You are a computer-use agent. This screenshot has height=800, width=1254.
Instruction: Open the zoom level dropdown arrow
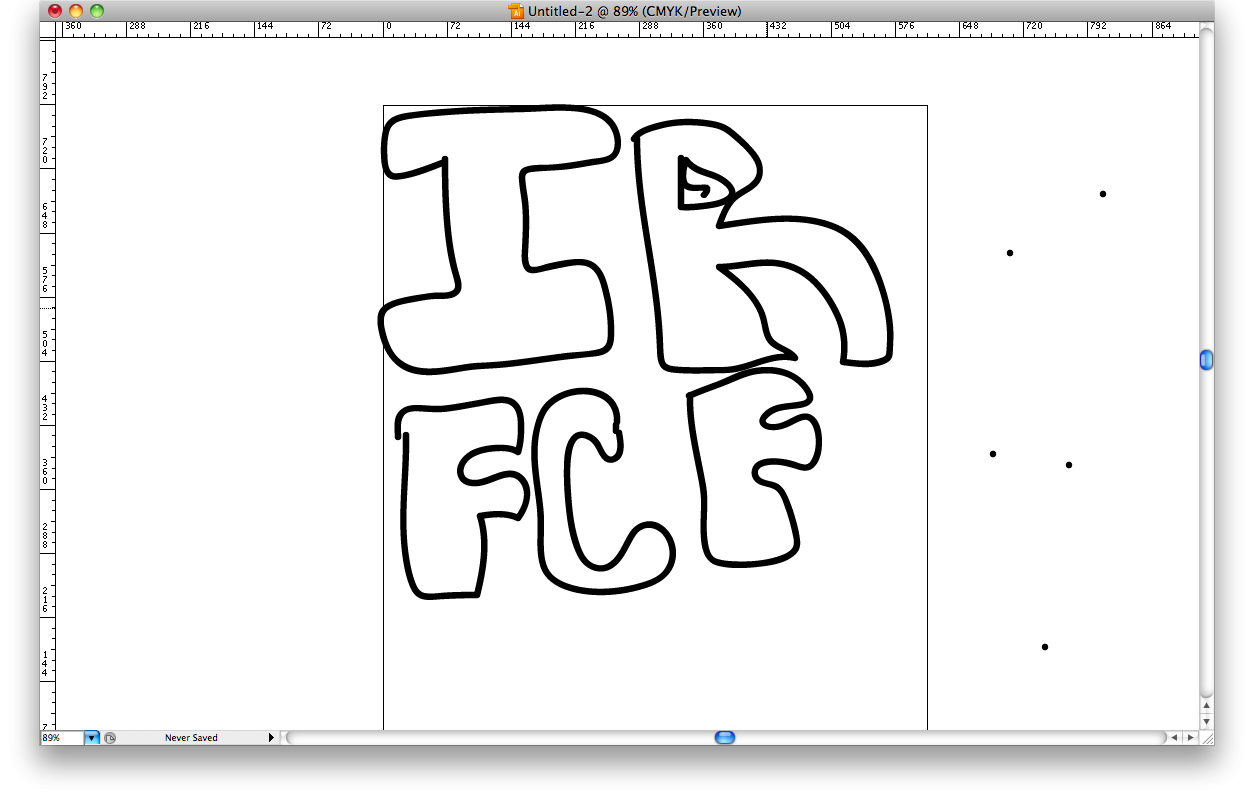pos(92,738)
